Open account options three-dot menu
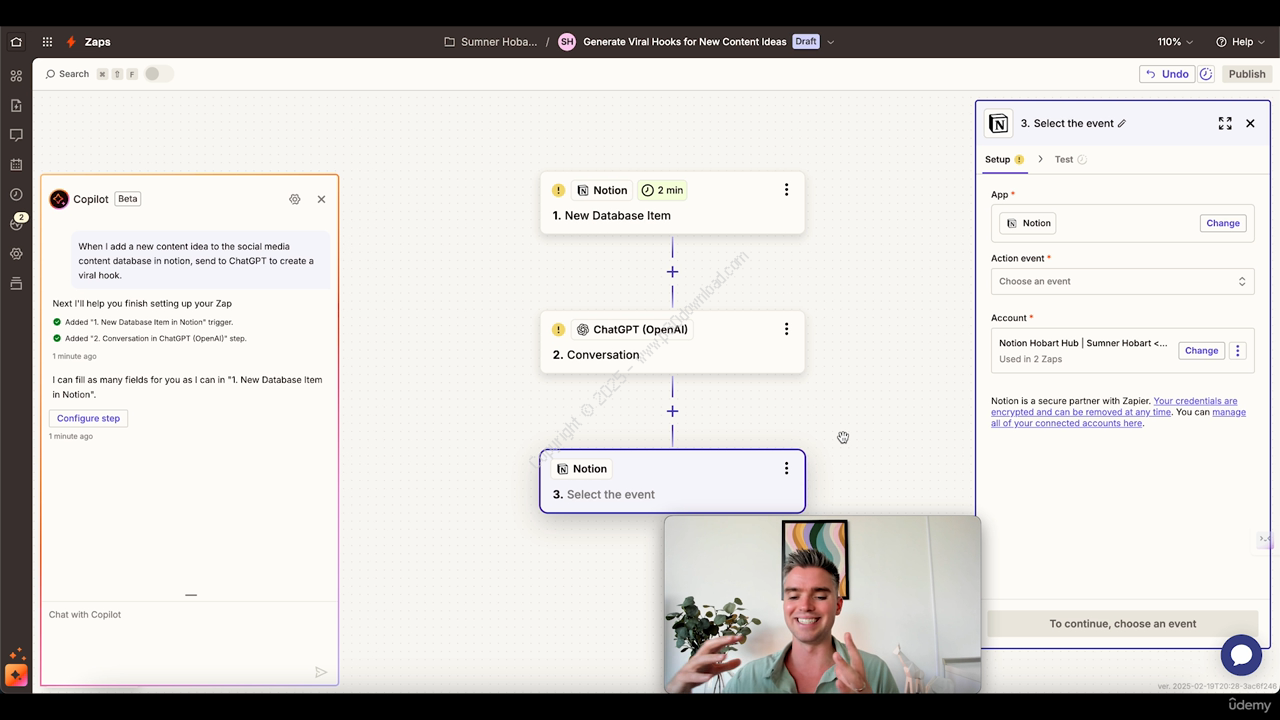The image size is (1280, 720). pyautogui.click(x=1238, y=351)
